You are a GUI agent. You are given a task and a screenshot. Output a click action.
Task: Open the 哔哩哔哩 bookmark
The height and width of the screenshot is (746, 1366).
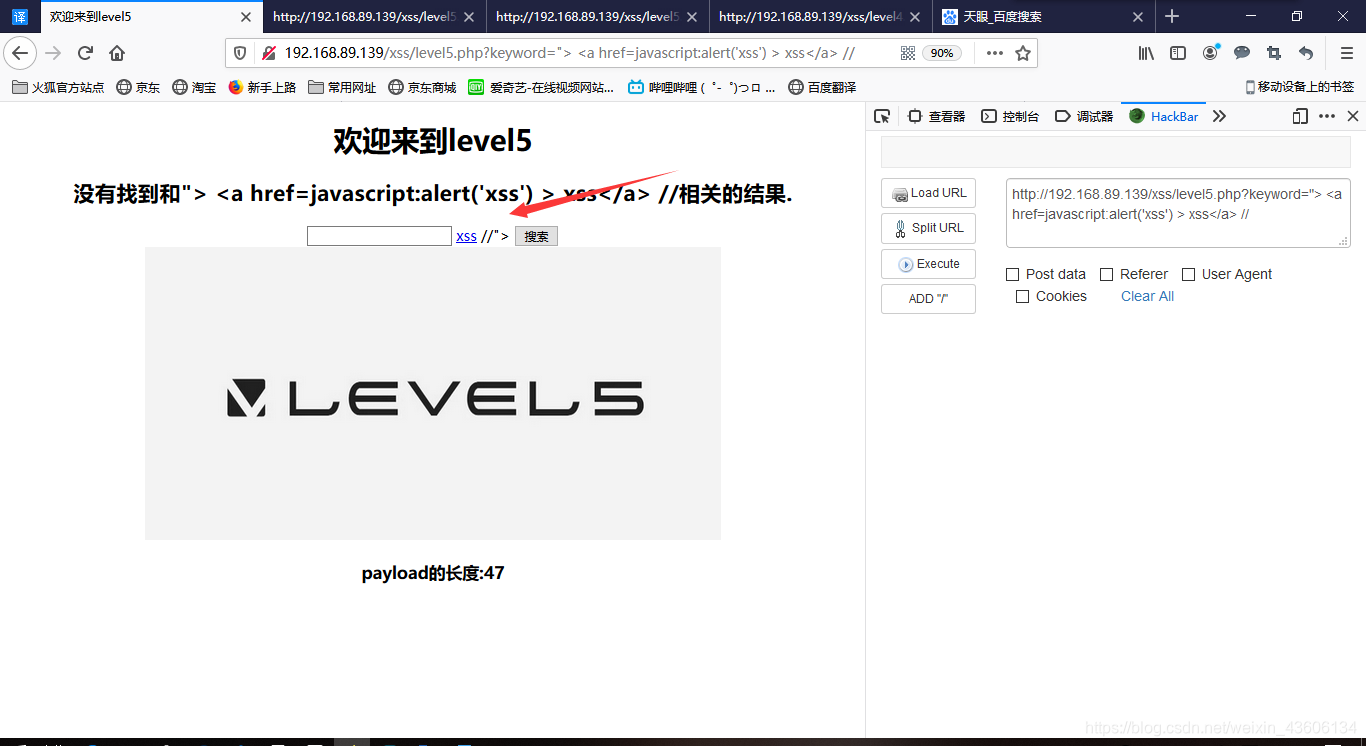coord(701,87)
